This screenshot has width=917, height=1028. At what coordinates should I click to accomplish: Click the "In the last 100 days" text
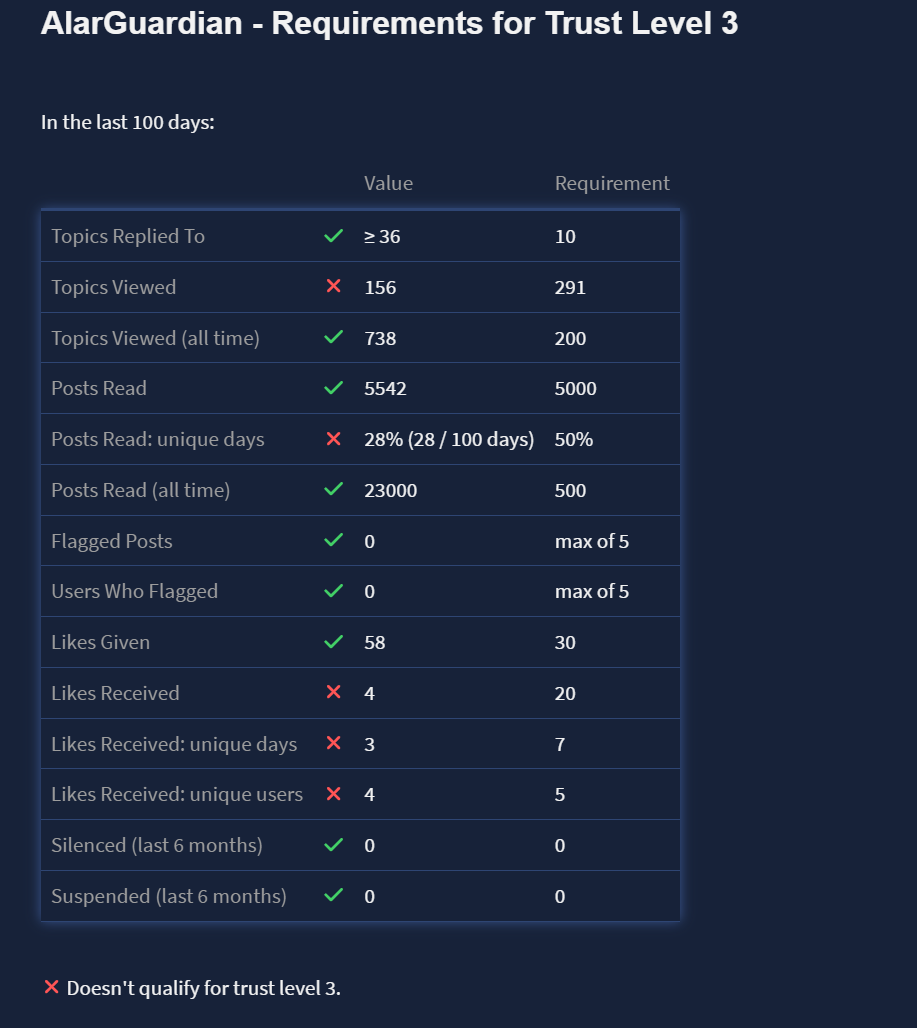click(128, 123)
